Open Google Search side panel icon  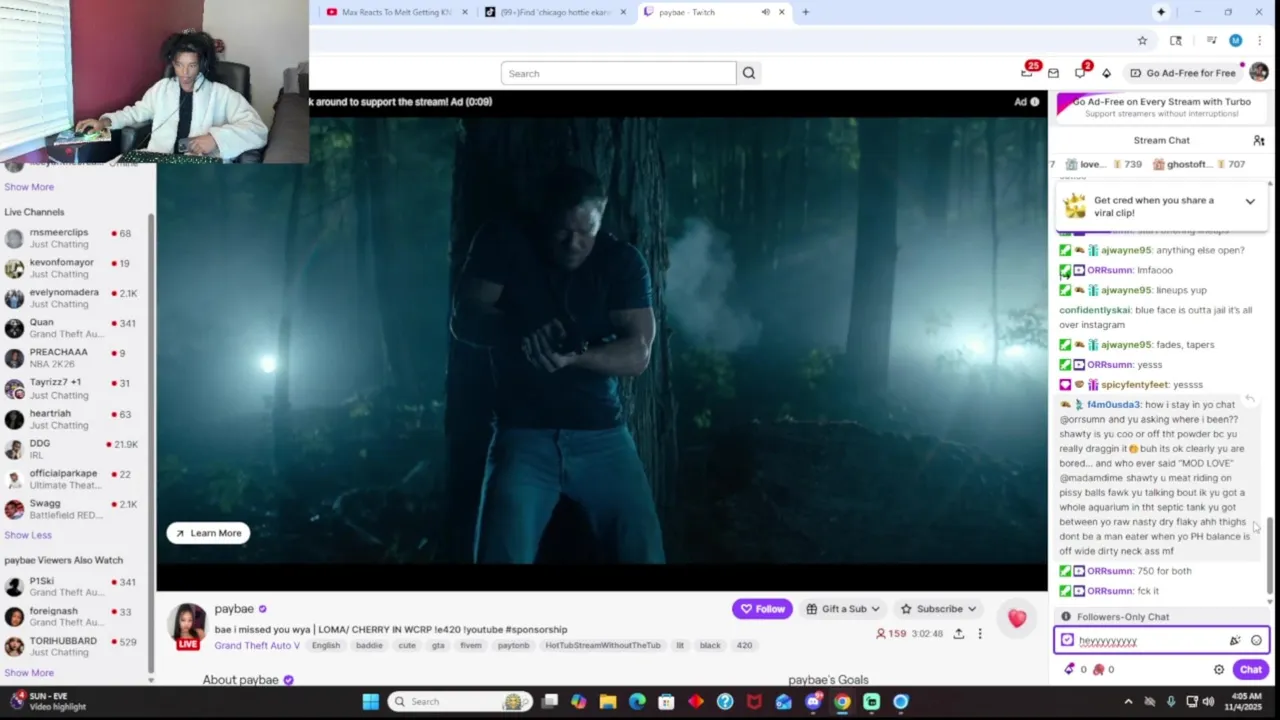point(1176,41)
